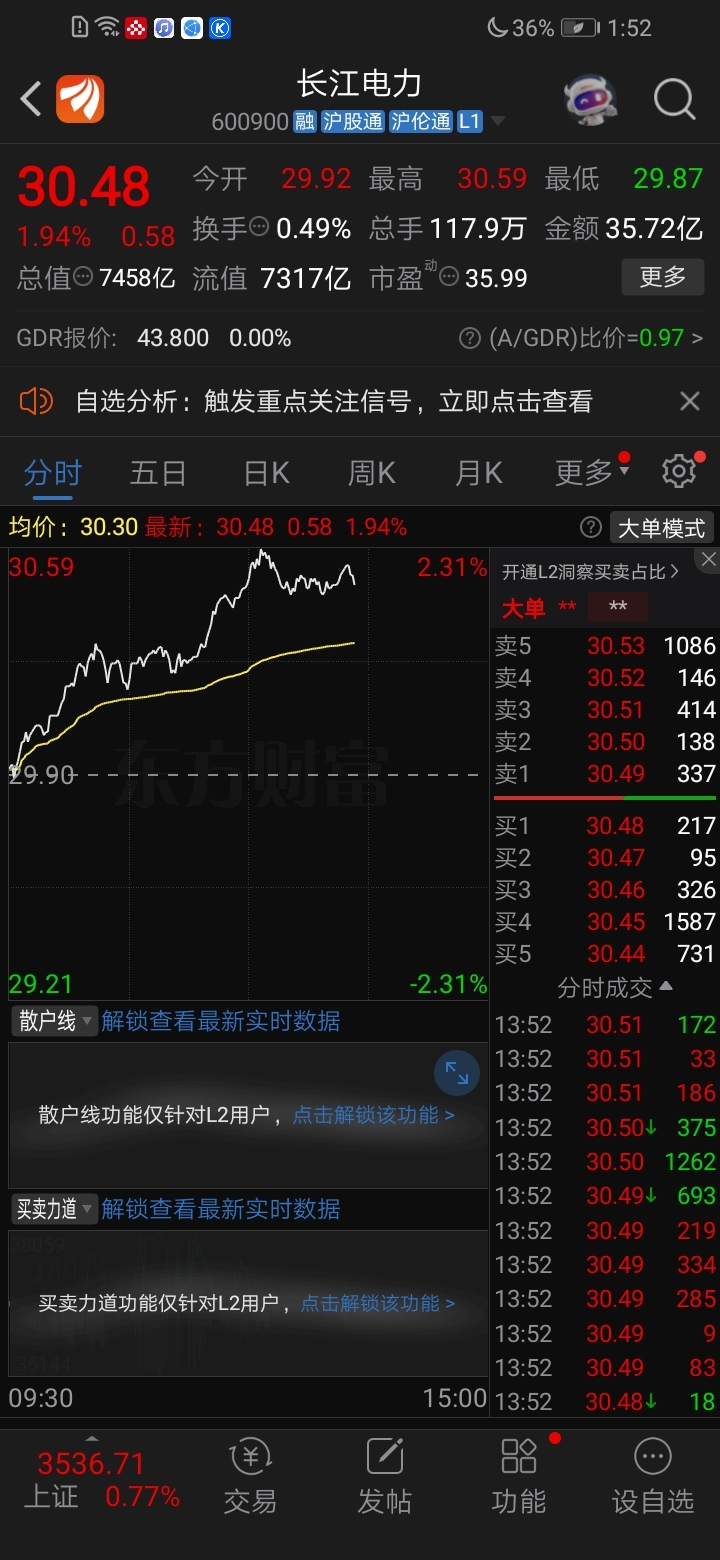Expand the chart to full screen
Viewport: 720px width, 1560px height.
457,1073
